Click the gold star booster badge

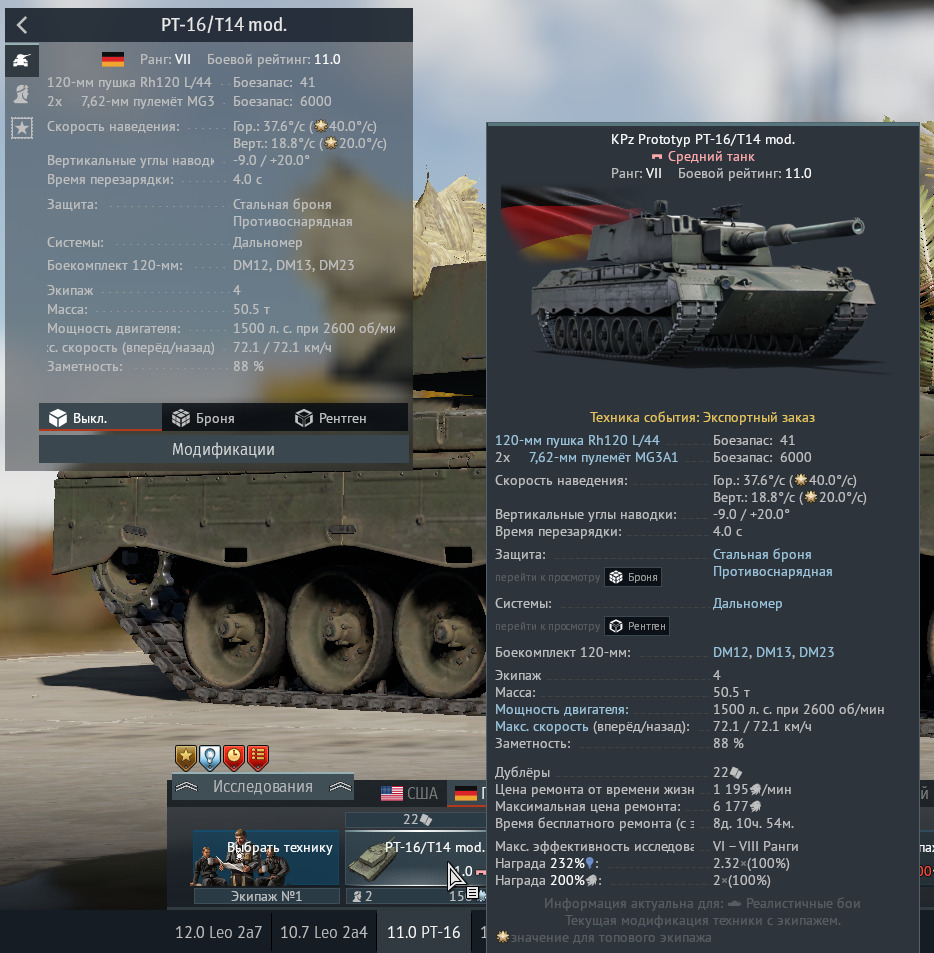[186, 757]
